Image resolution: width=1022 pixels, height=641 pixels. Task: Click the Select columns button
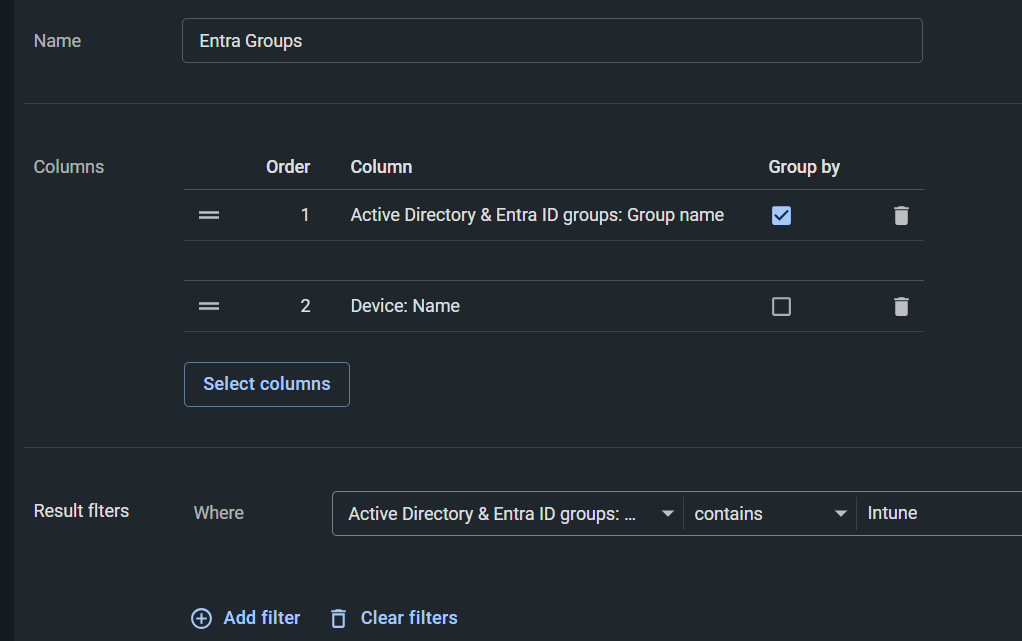click(x=267, y=384)
